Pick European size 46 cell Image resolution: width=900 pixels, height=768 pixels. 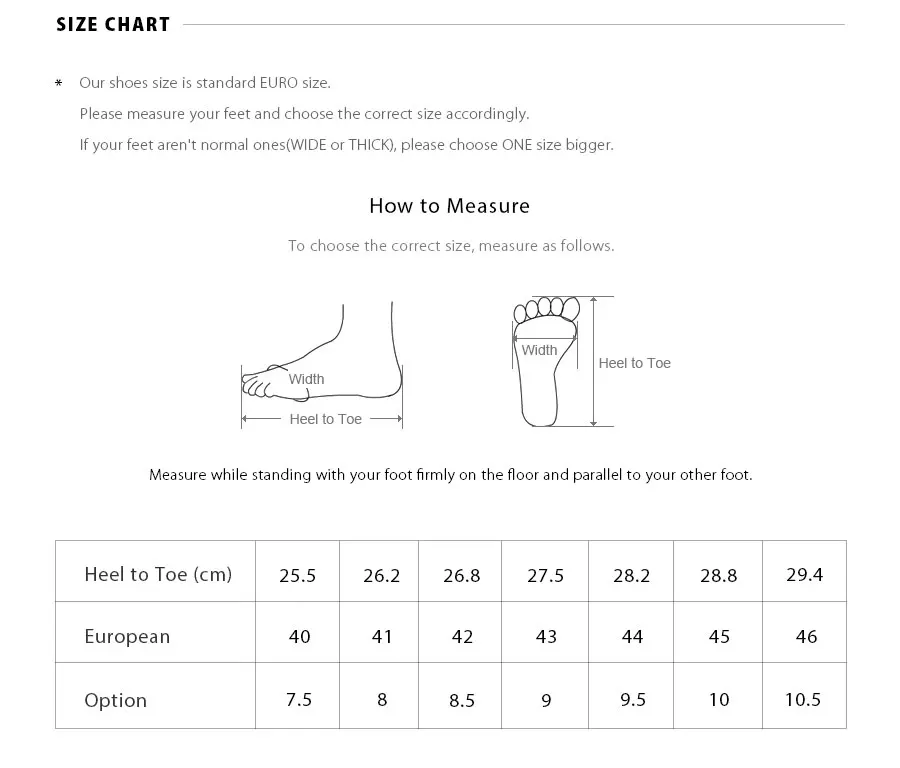click(x=805, y=636)
